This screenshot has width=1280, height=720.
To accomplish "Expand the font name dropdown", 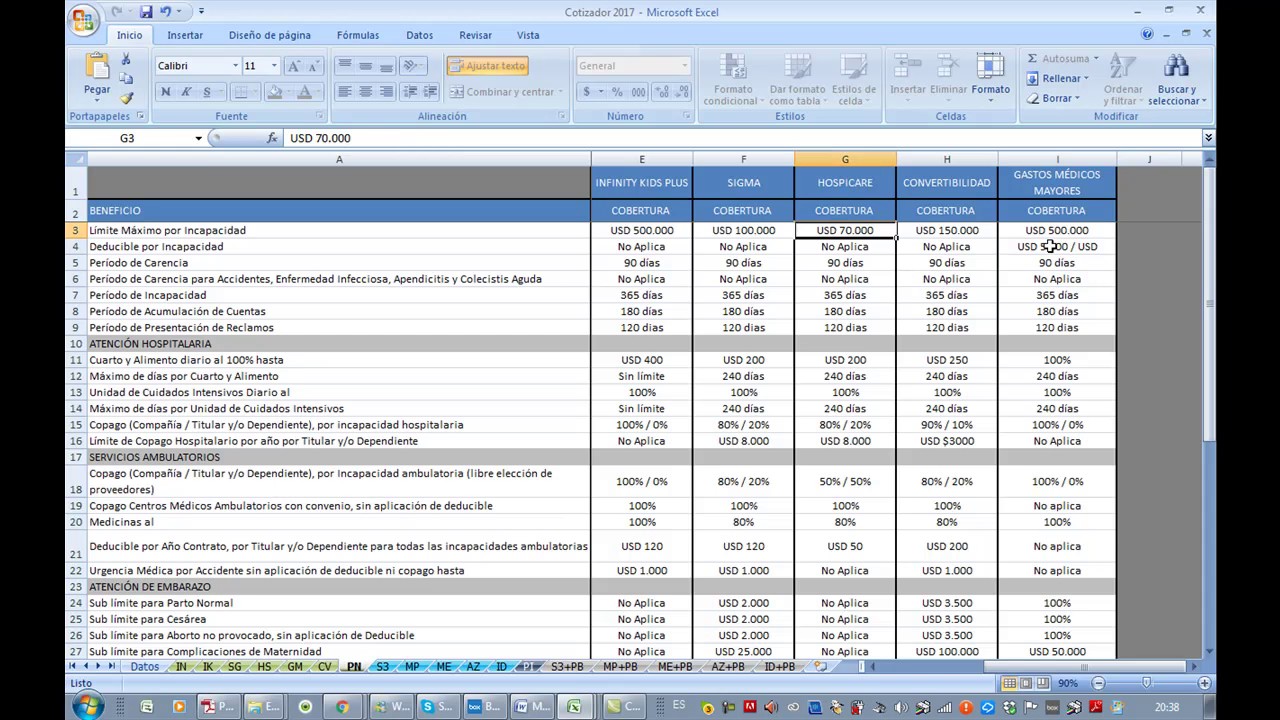I will tap(235, 66).
